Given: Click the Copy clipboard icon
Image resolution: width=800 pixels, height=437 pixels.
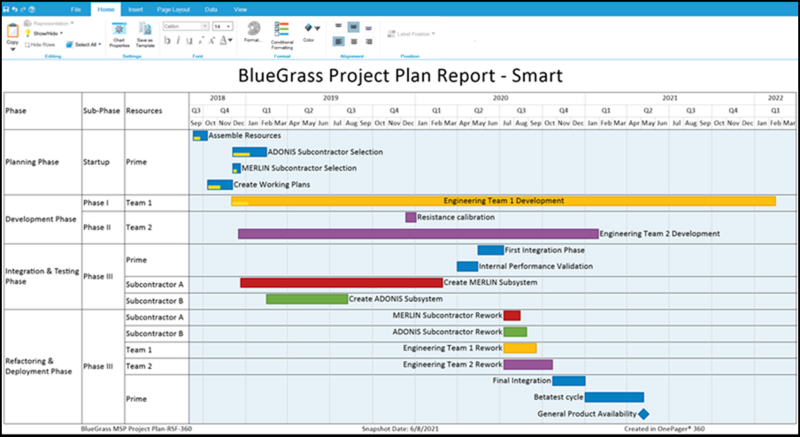Looking at the screenshot, I should [13, 31].
